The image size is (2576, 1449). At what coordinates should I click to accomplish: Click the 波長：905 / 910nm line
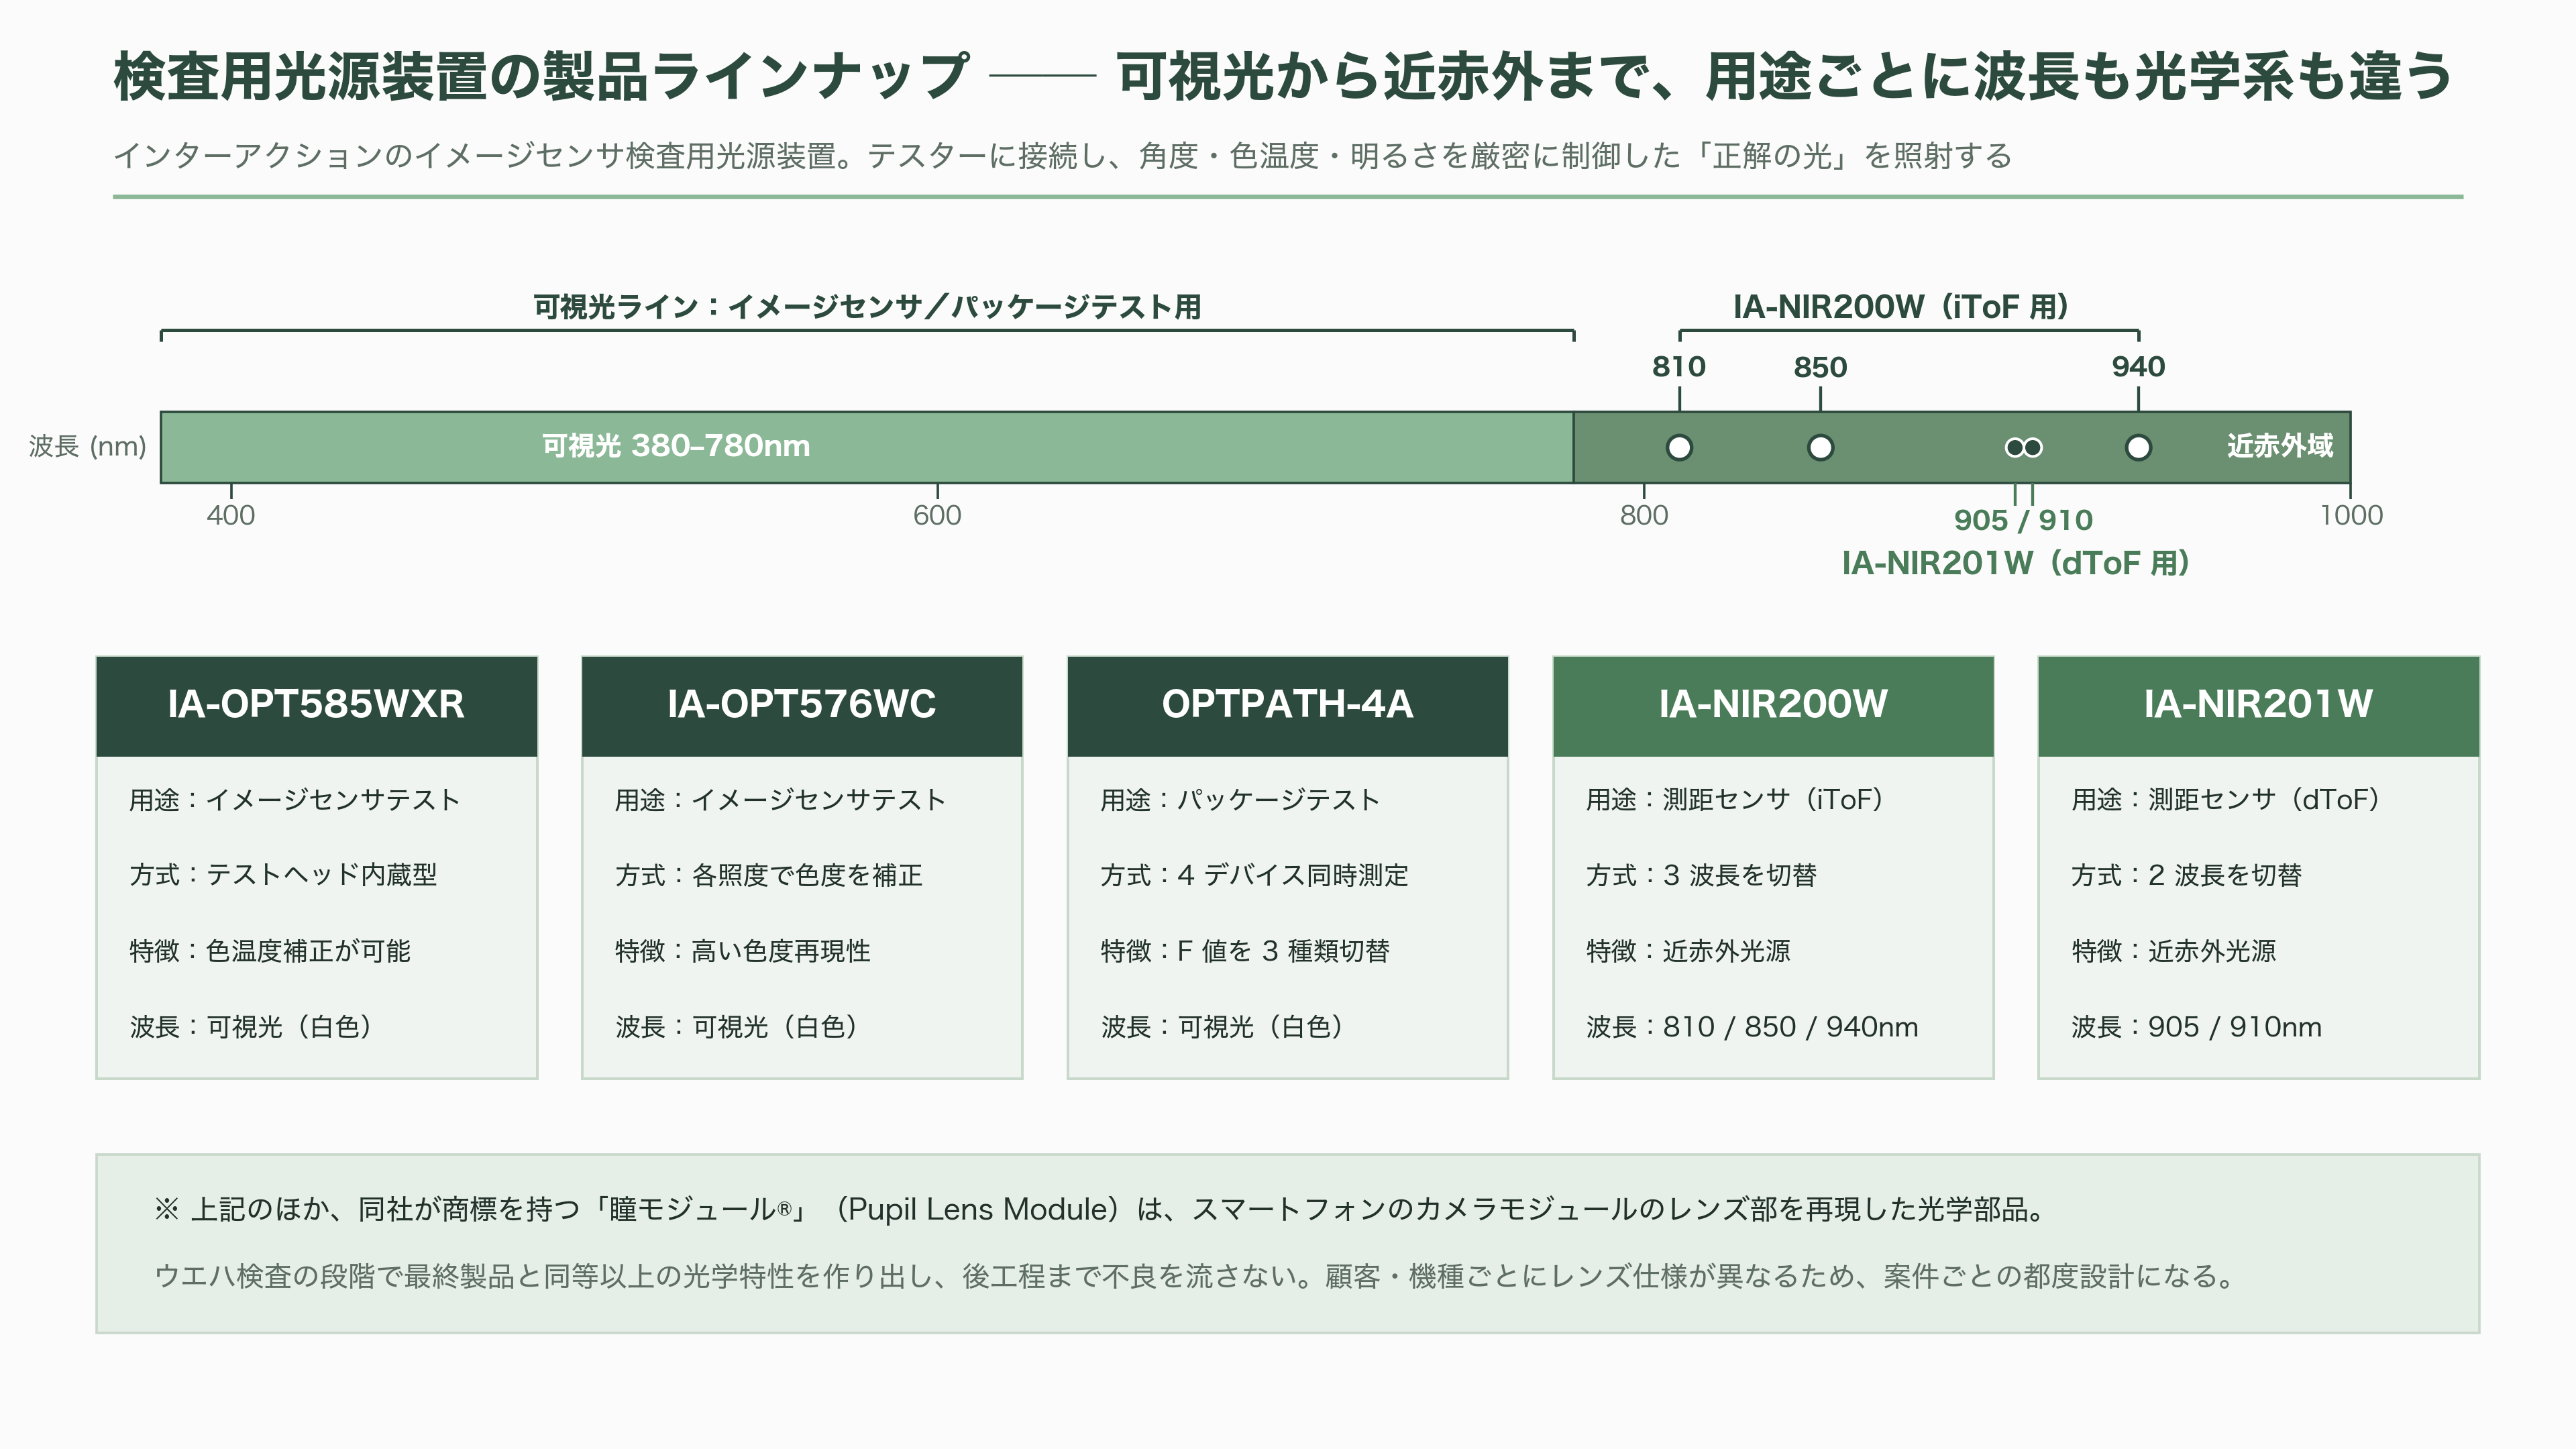click(2197, 1027)
